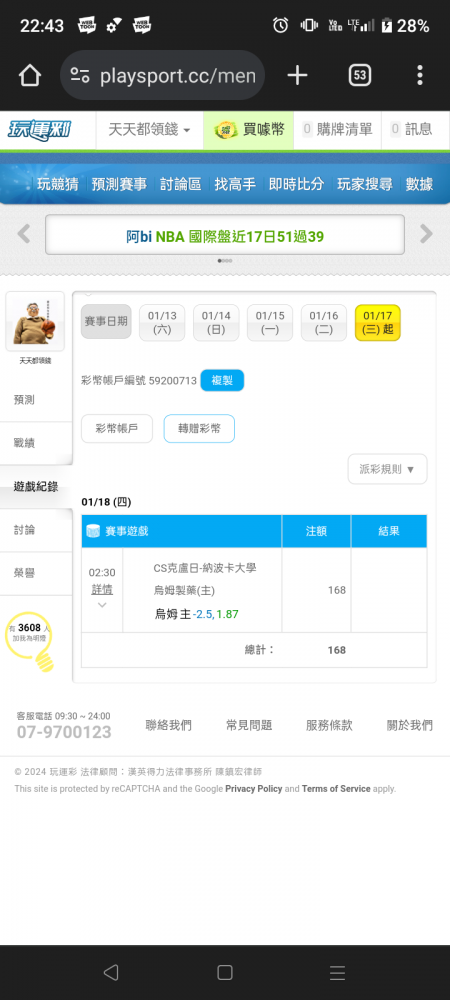Open Chrome three-dot menu
Screen dimensions: 450x1000
[x=419, y=75]
